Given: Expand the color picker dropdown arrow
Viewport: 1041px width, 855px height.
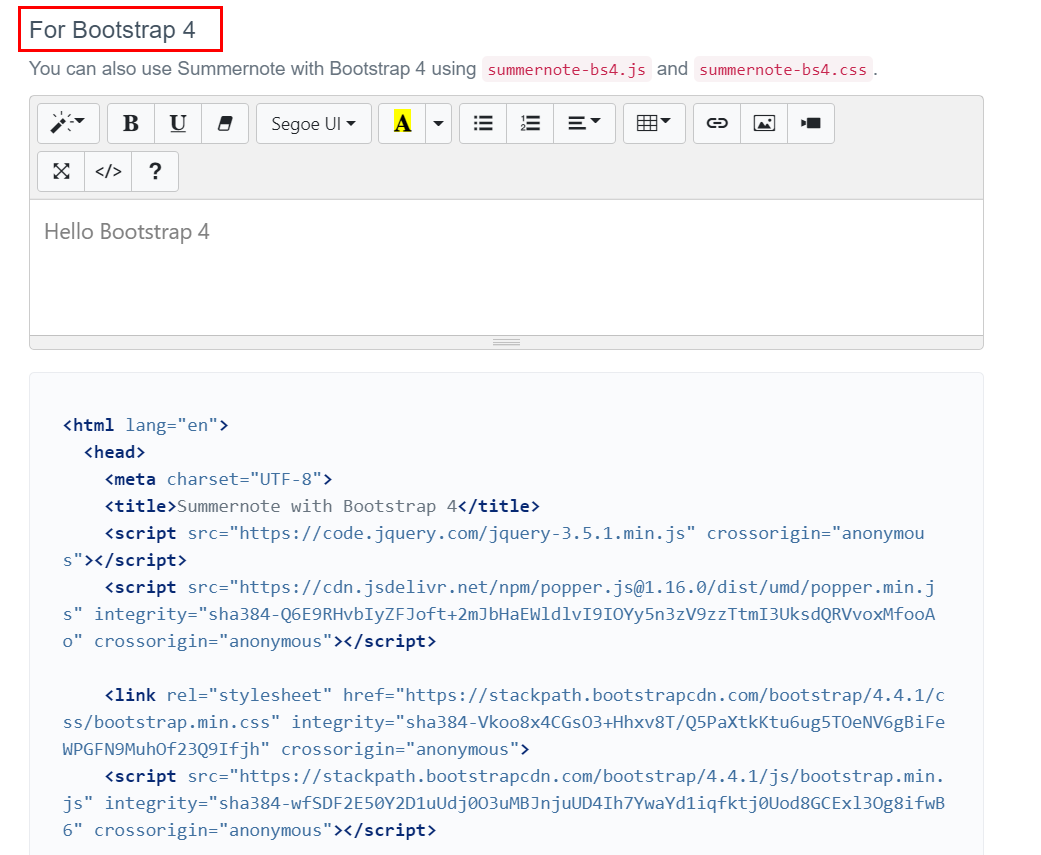Looking at the screenshot, I should (x=438, y=123).
